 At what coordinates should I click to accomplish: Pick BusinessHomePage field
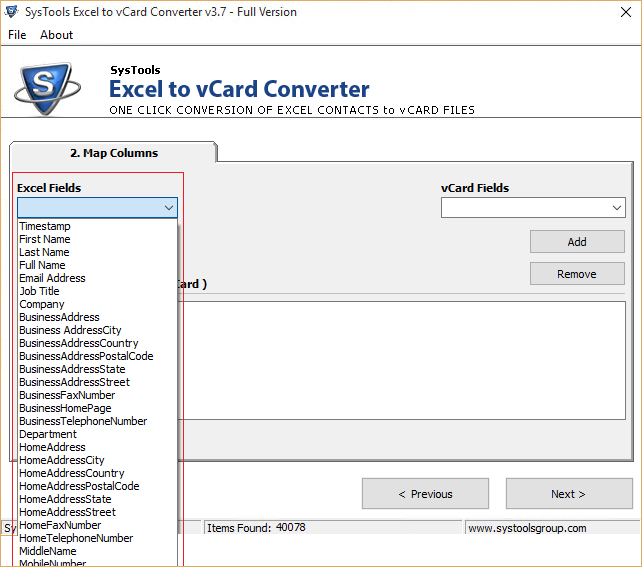click(x=97, y=408)
